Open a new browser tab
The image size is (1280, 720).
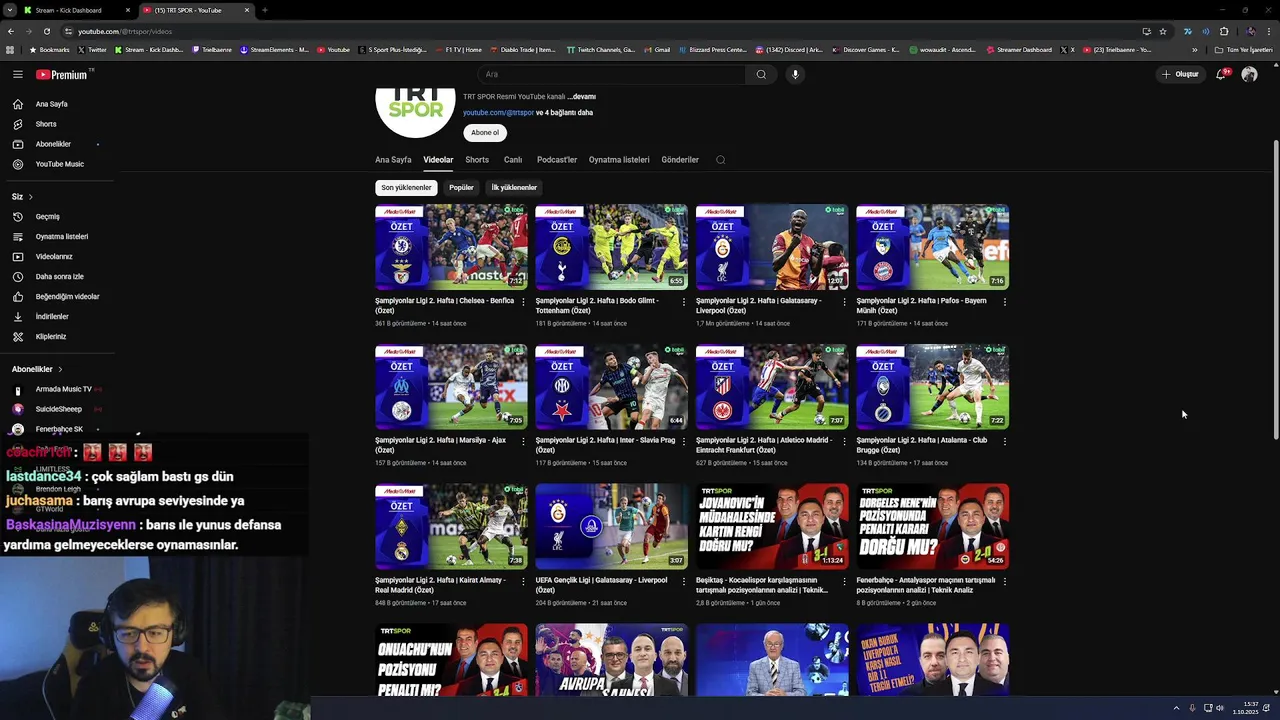[x=264, y=10]
